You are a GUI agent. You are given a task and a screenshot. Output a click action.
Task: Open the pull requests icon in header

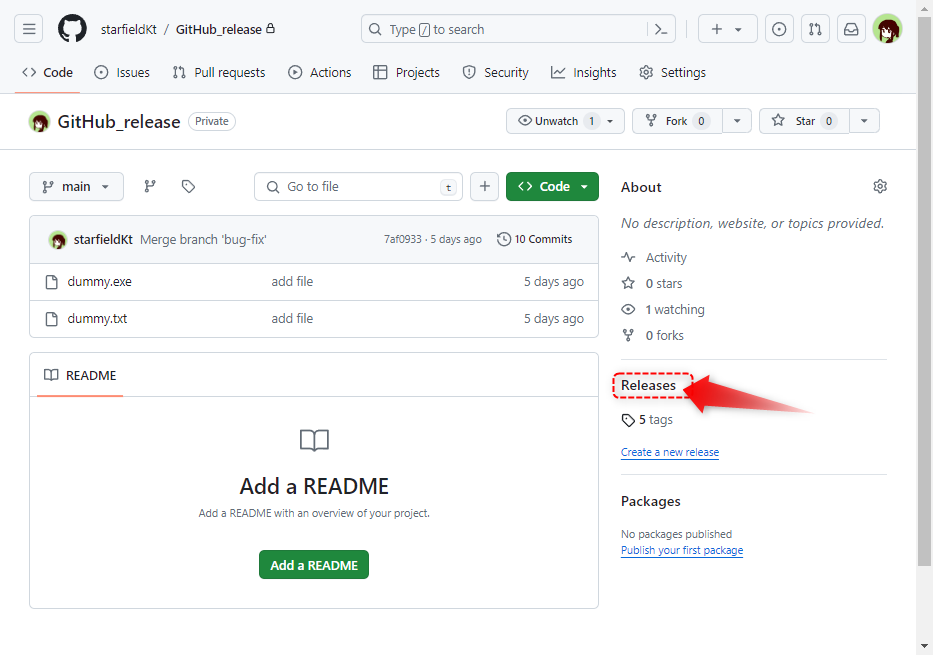click(x=815, y=29)
